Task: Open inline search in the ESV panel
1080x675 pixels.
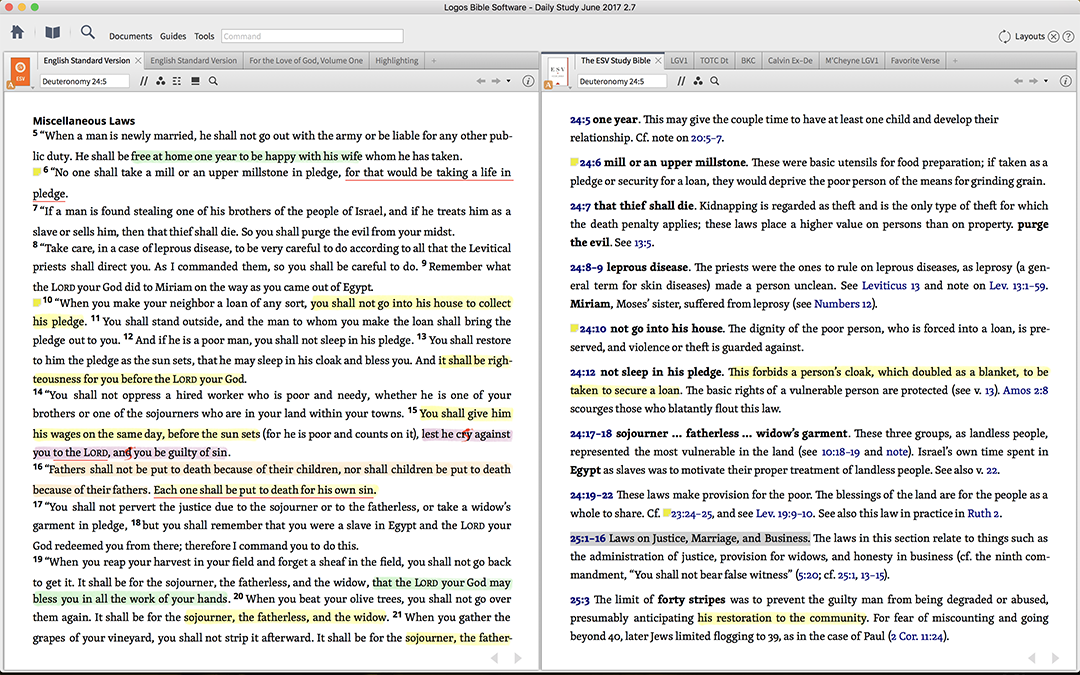Action: coord(214,81)
